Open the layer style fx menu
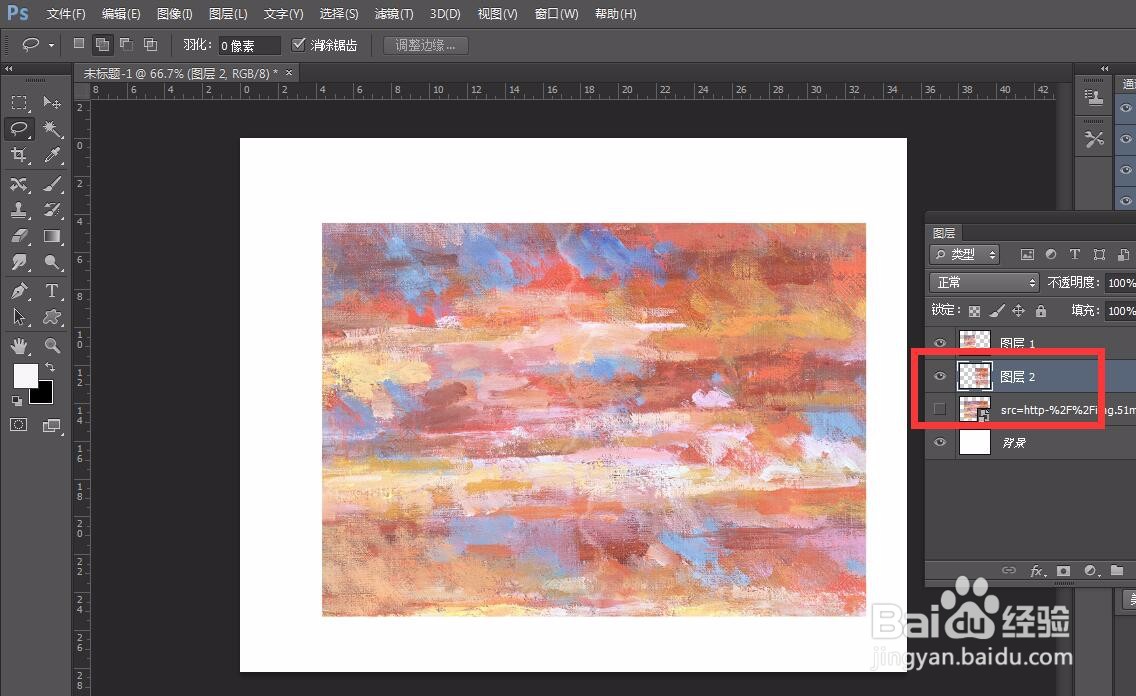The image size is (1136, 696). [1037, 571]
